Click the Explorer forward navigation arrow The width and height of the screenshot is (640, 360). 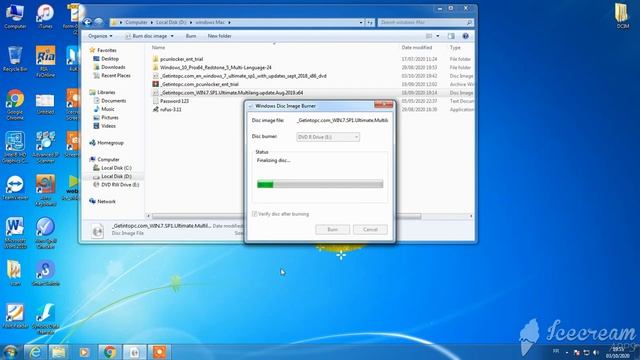pyautogui.click(x=98, y=22)
